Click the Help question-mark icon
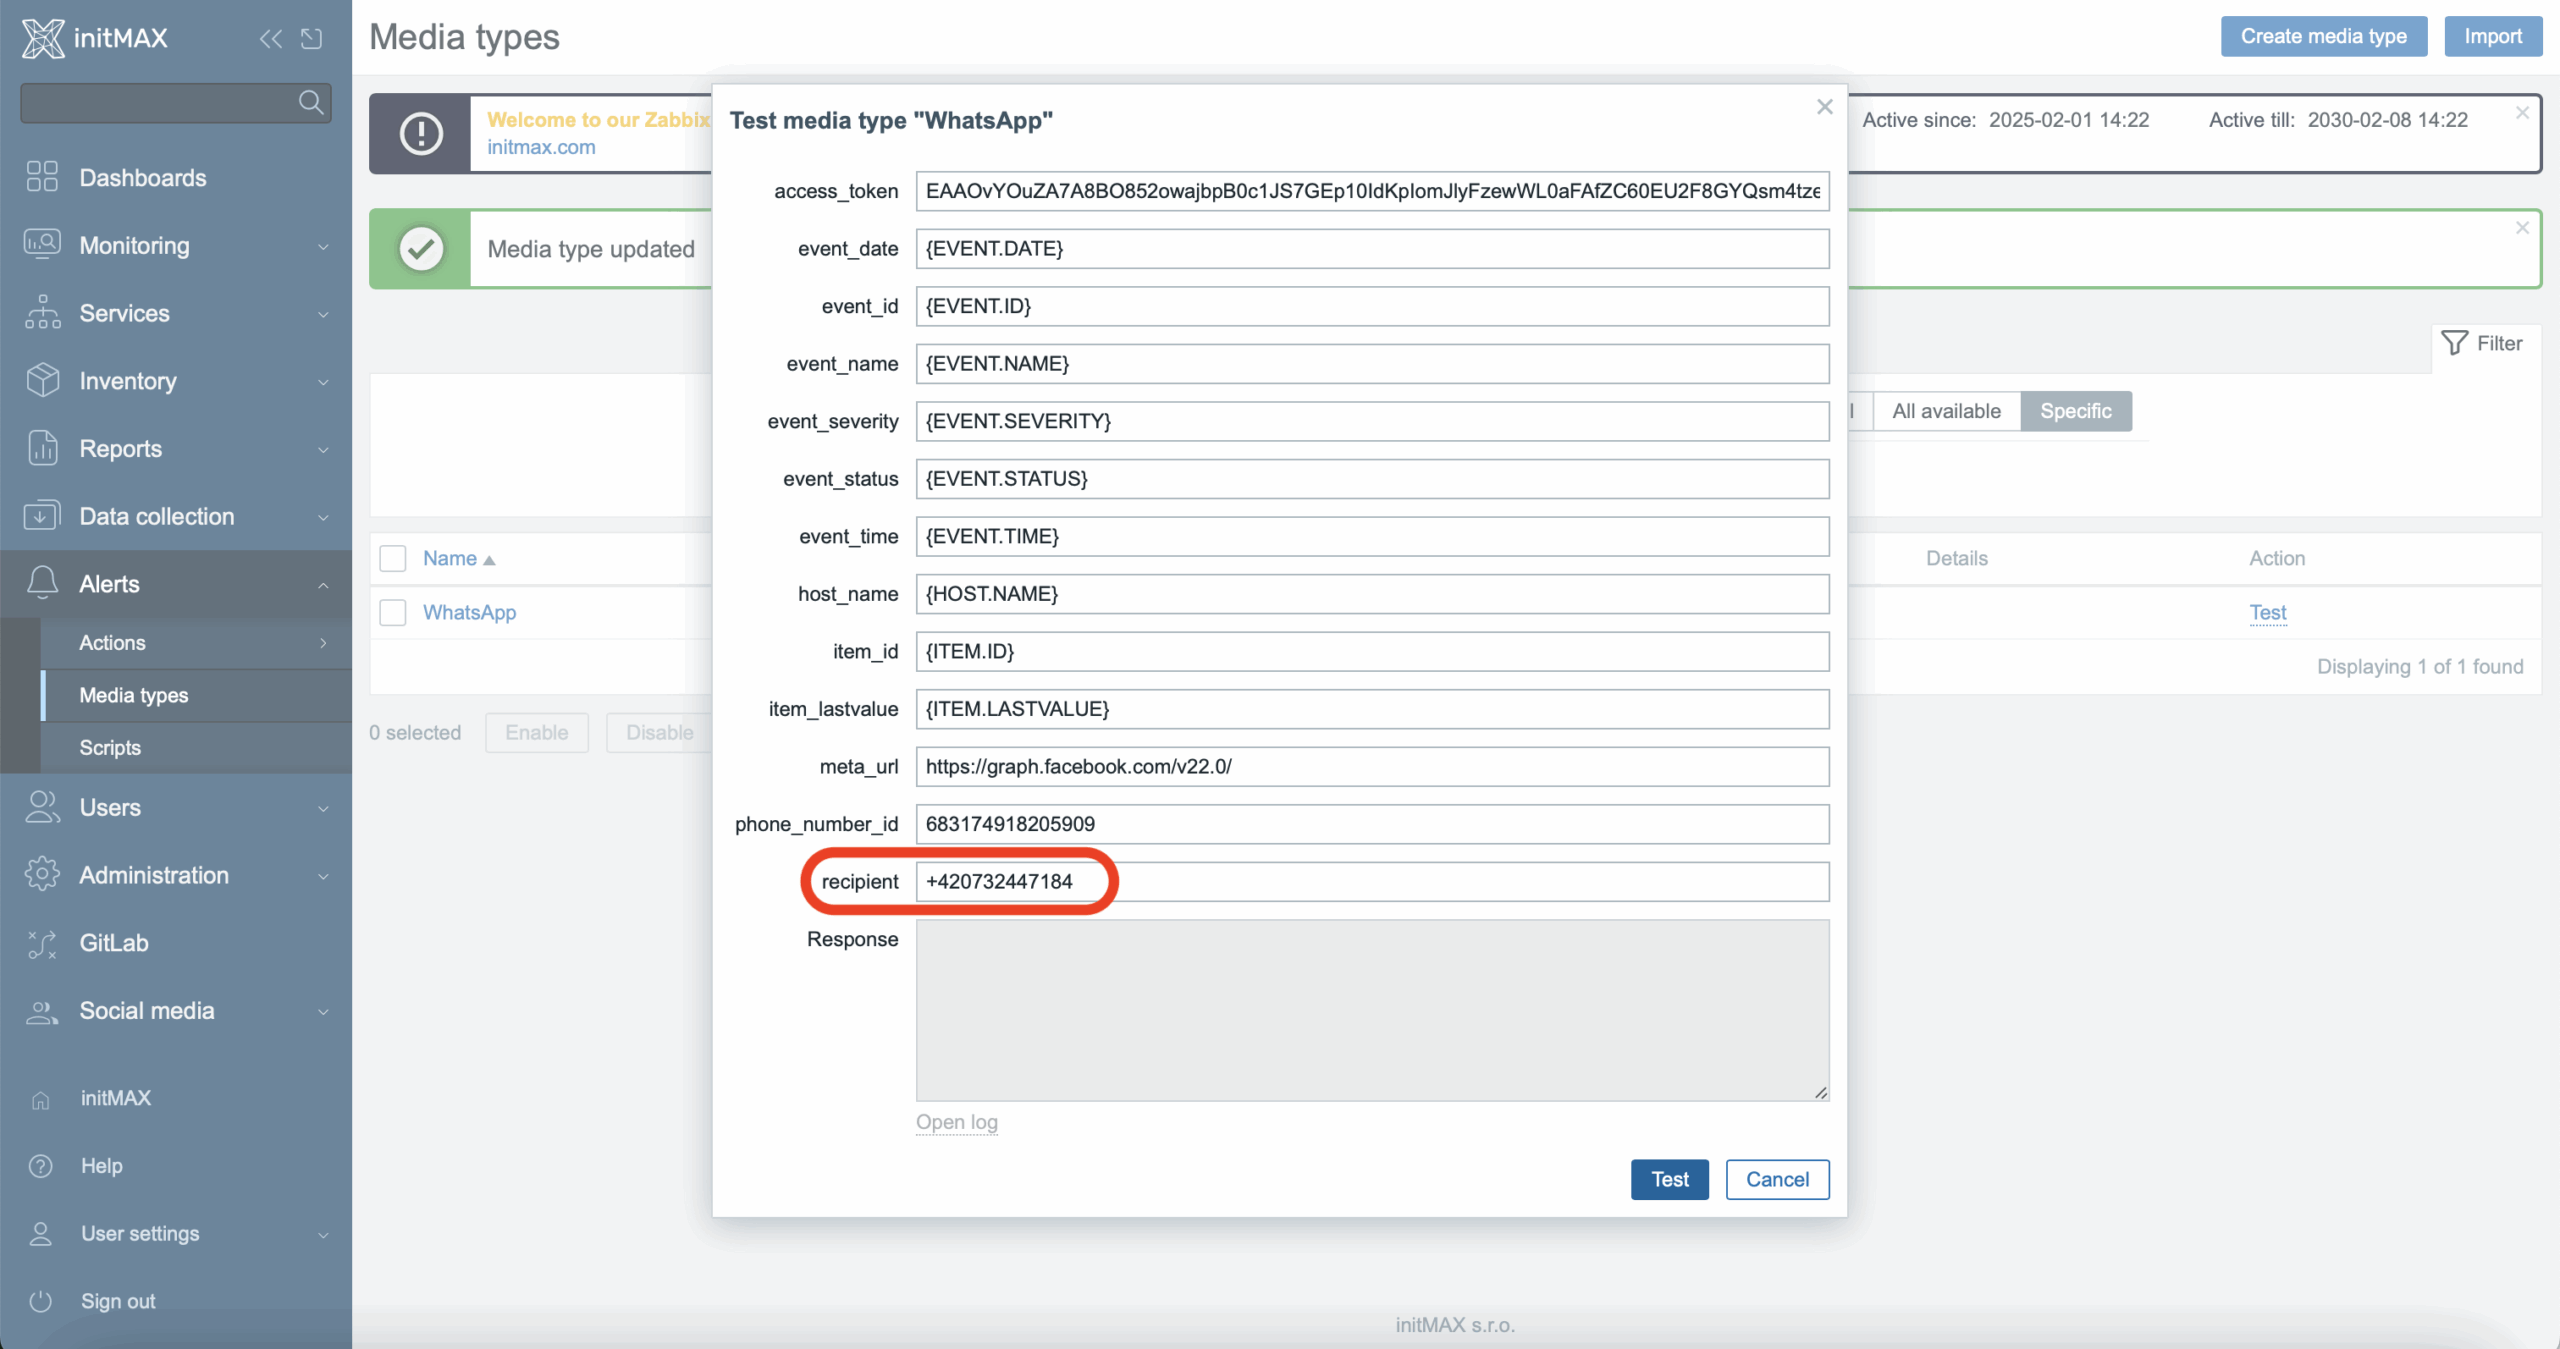Image resolution: width=2560 pixels, height=1349 pixels. 41,1166
